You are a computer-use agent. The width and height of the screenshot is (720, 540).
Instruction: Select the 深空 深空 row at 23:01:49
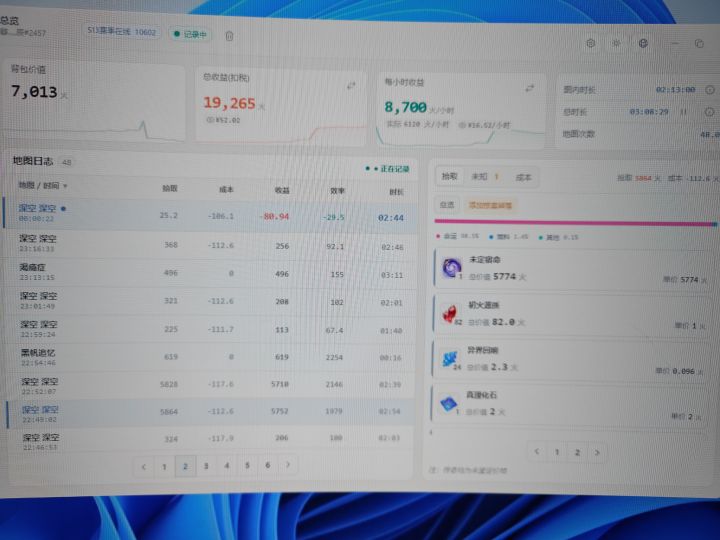tap(209, 301)
